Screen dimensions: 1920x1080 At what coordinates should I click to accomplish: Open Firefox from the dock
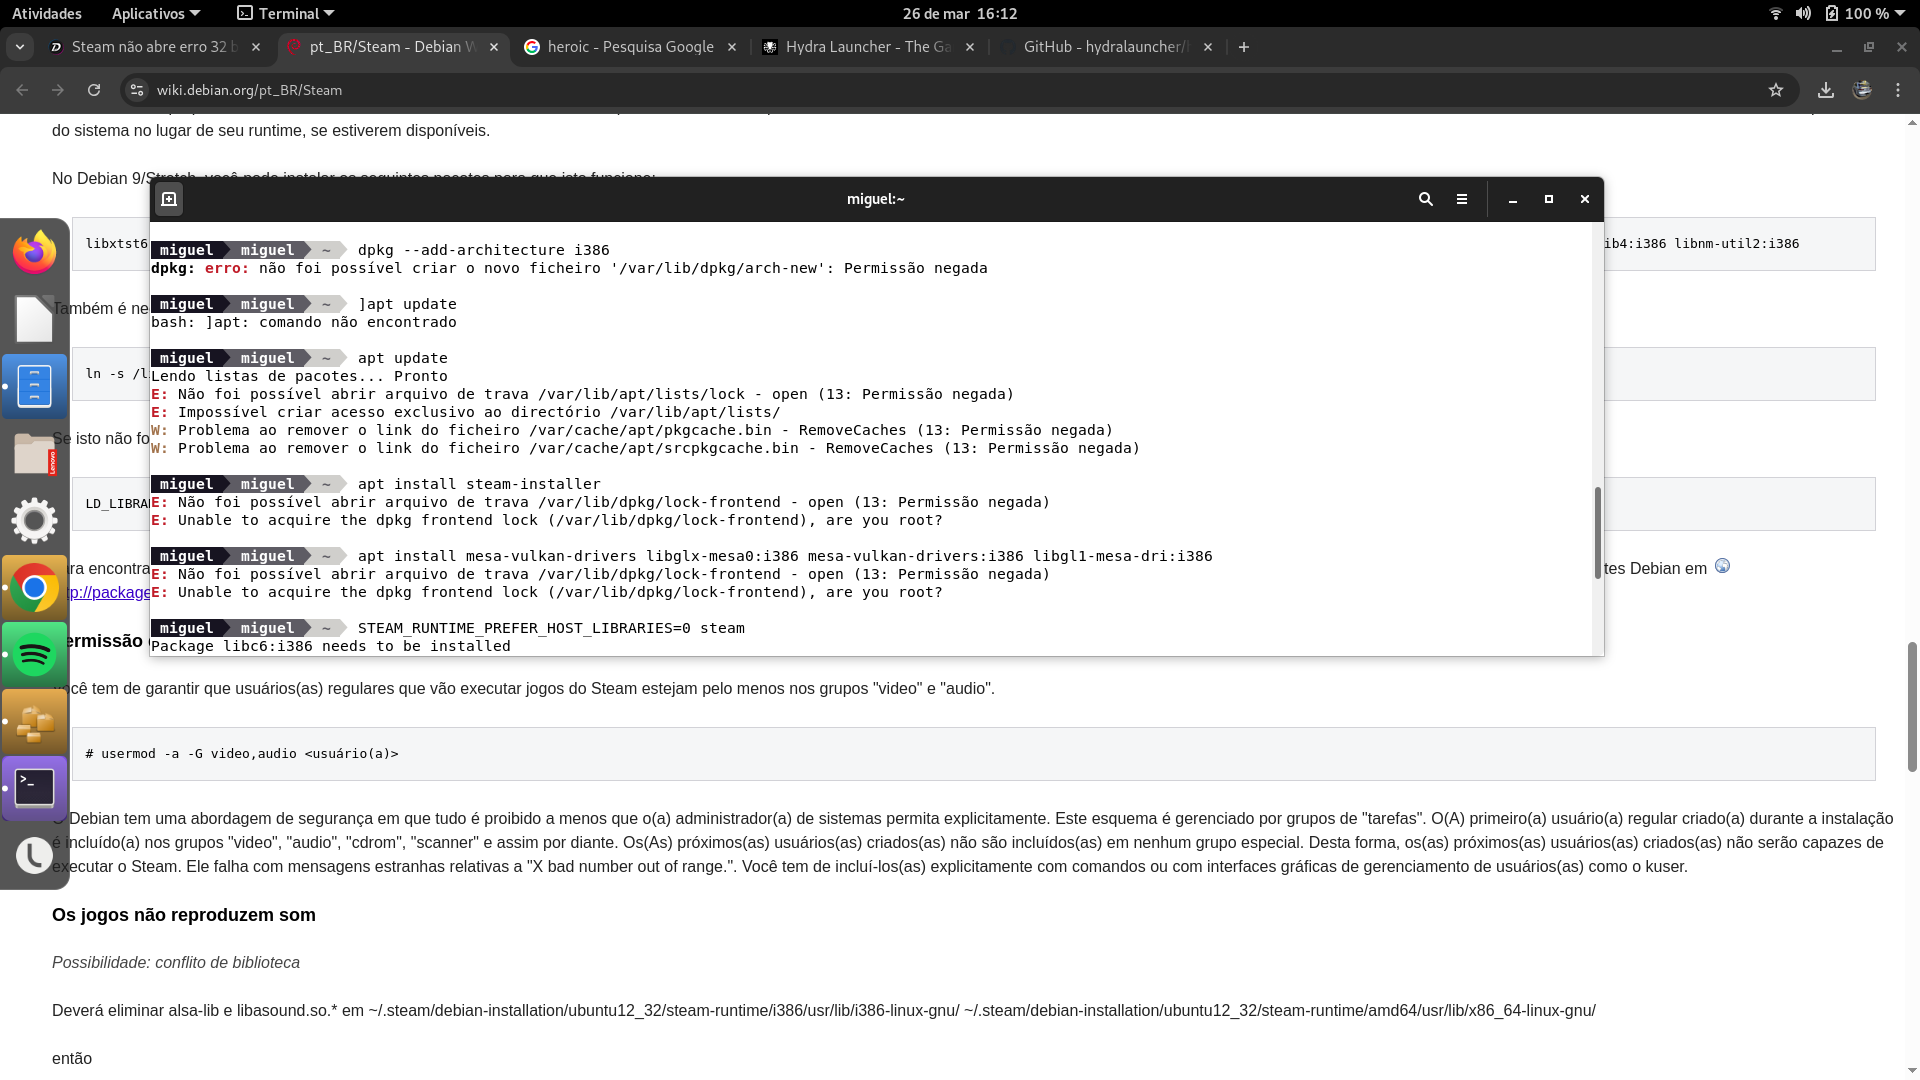tap(35, 252)
